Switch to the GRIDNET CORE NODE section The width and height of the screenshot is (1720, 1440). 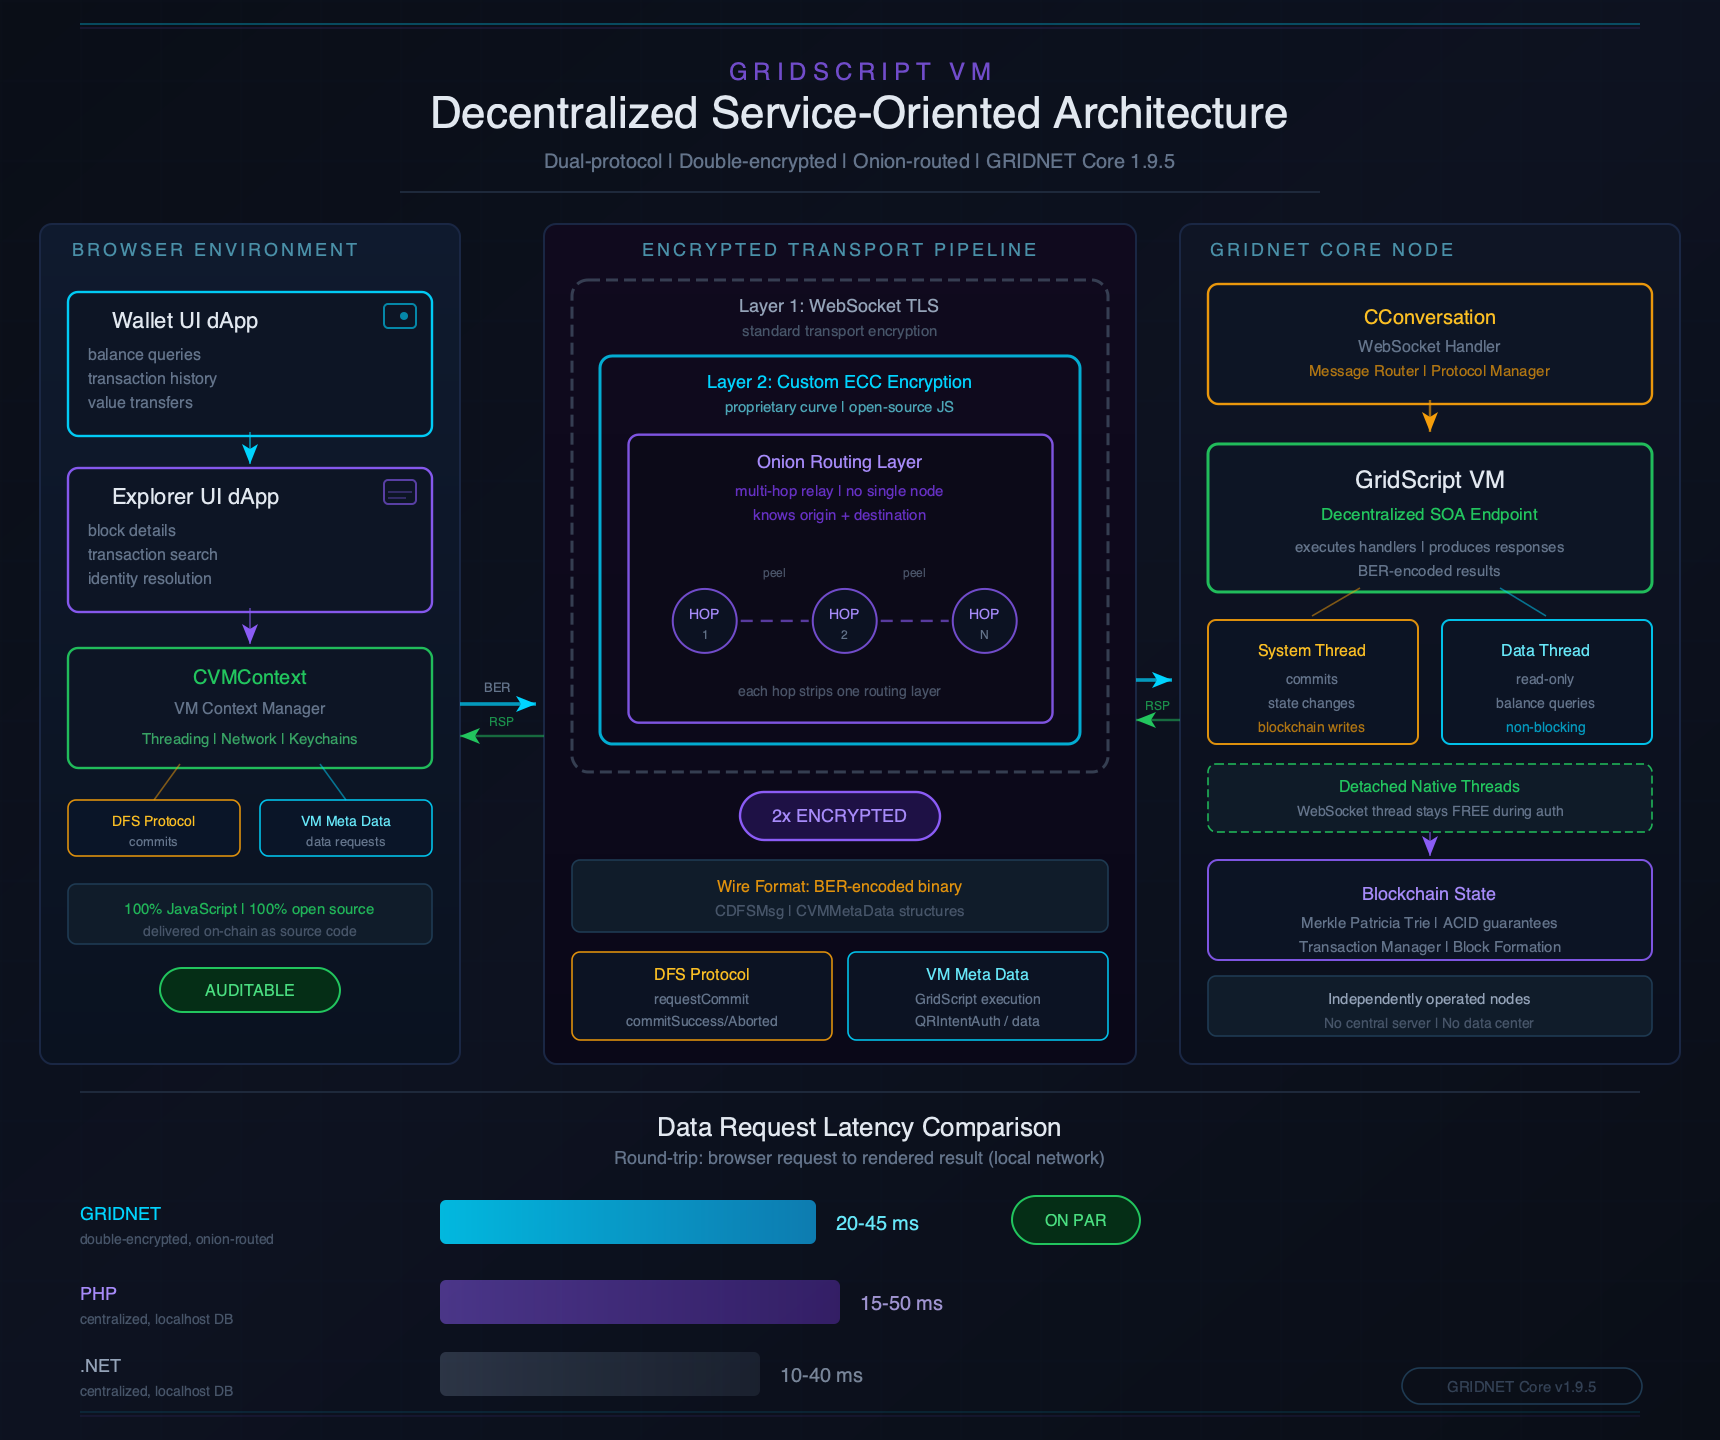(1335, 250)
